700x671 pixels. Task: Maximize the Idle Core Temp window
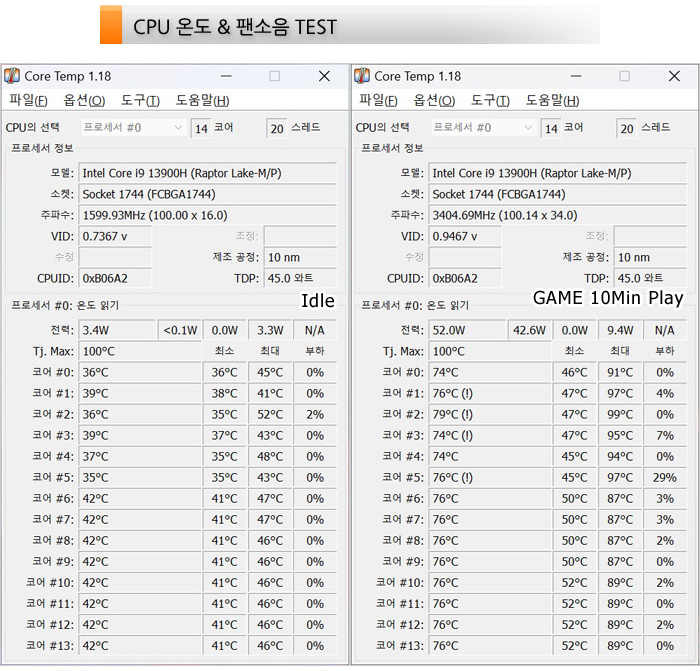coord(275,76)
